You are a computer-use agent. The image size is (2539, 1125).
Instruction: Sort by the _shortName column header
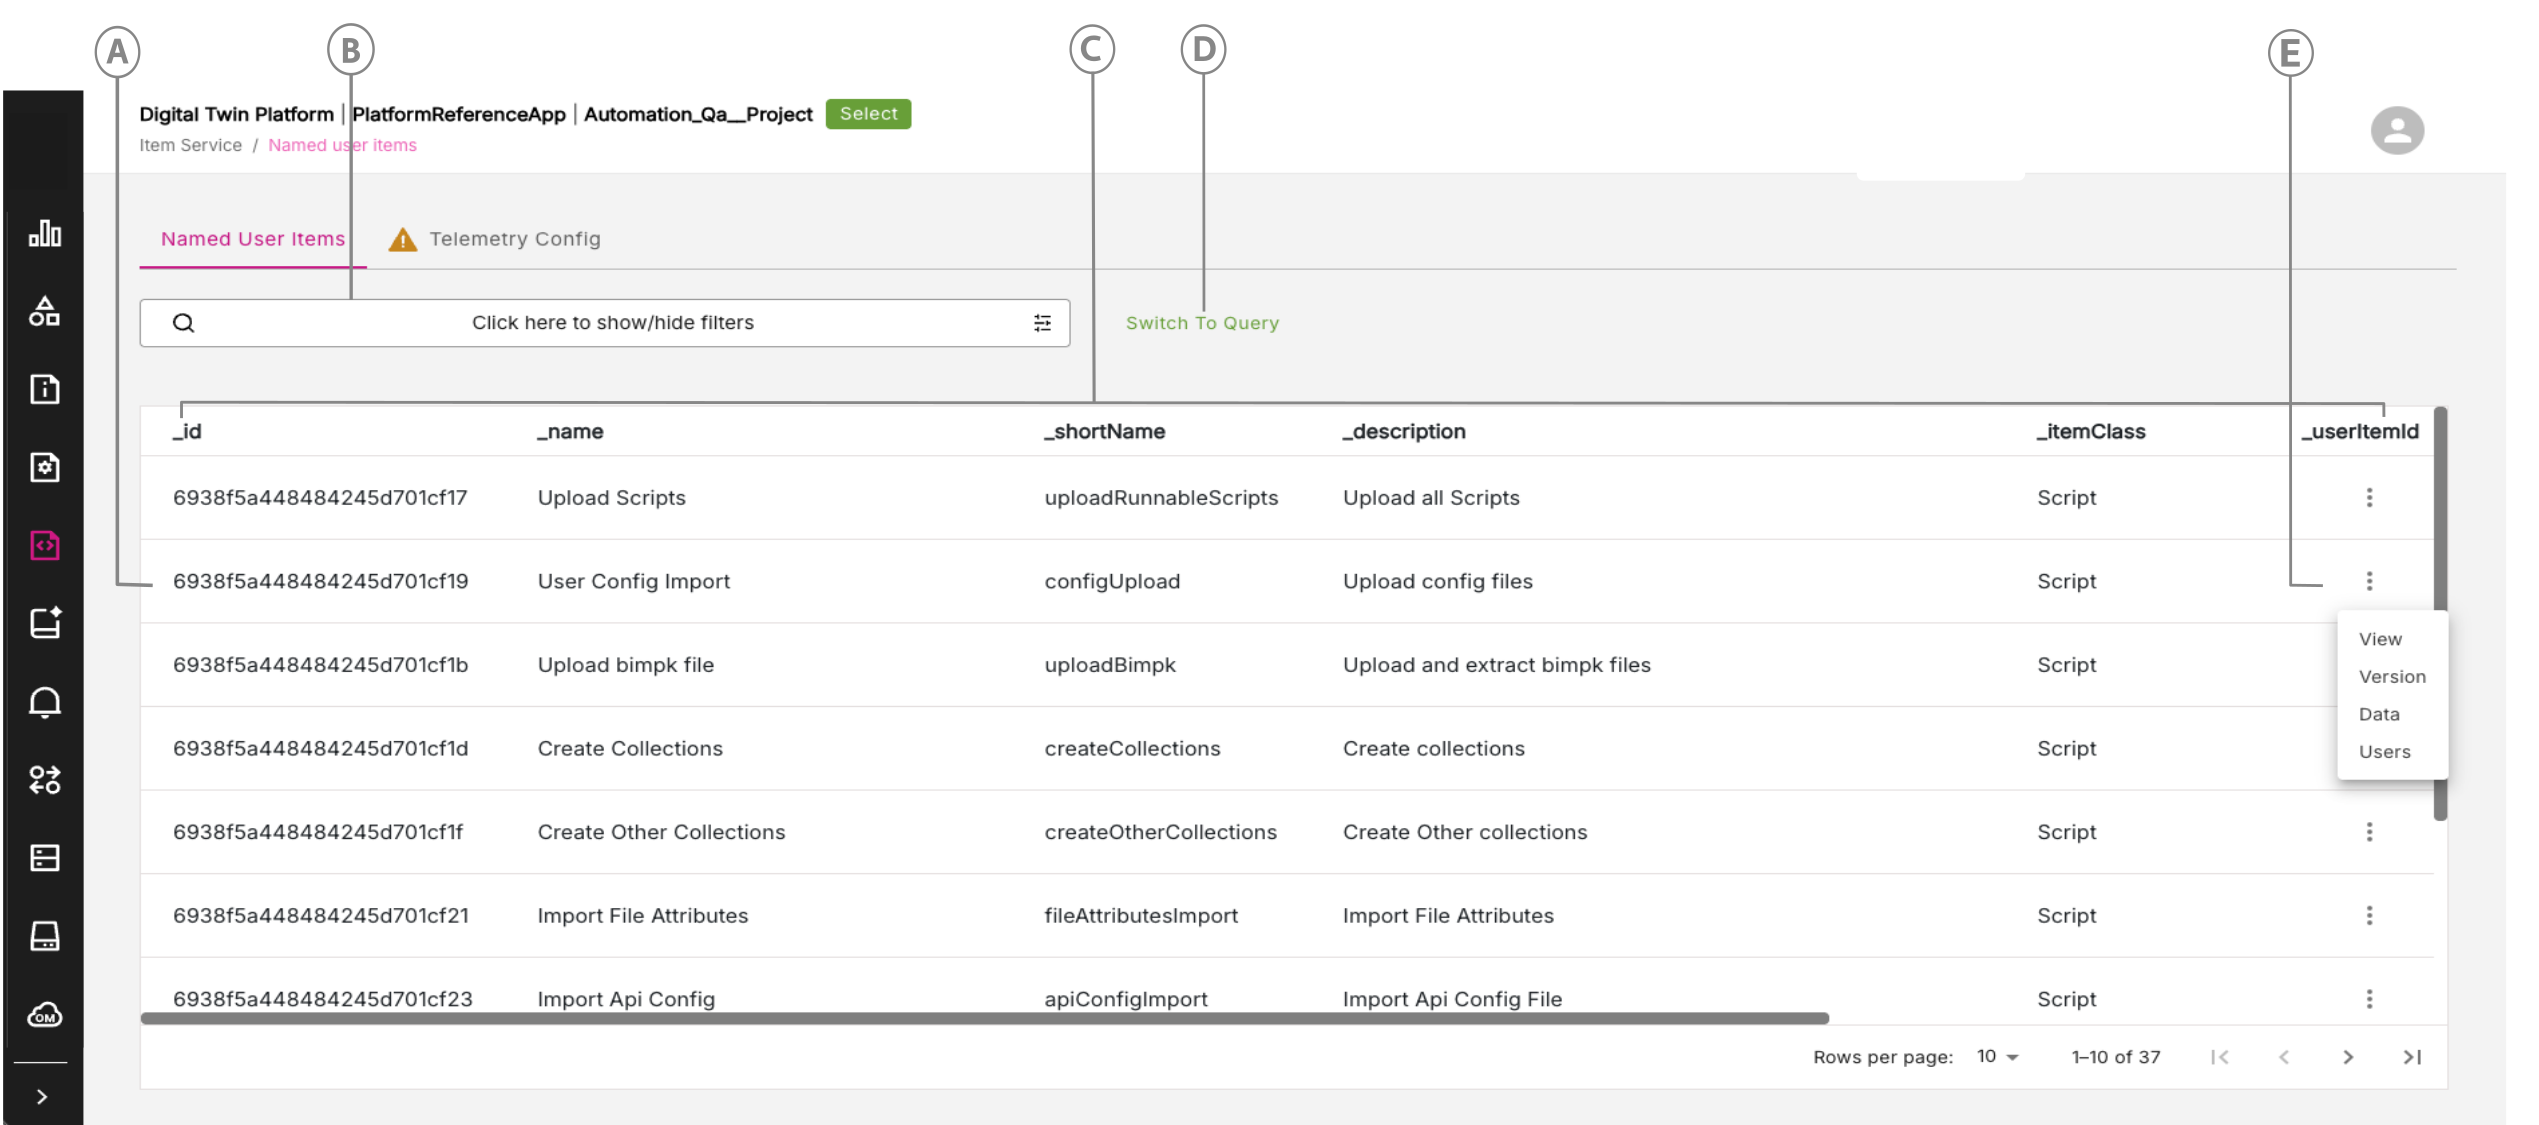(x=1105, y=431)
